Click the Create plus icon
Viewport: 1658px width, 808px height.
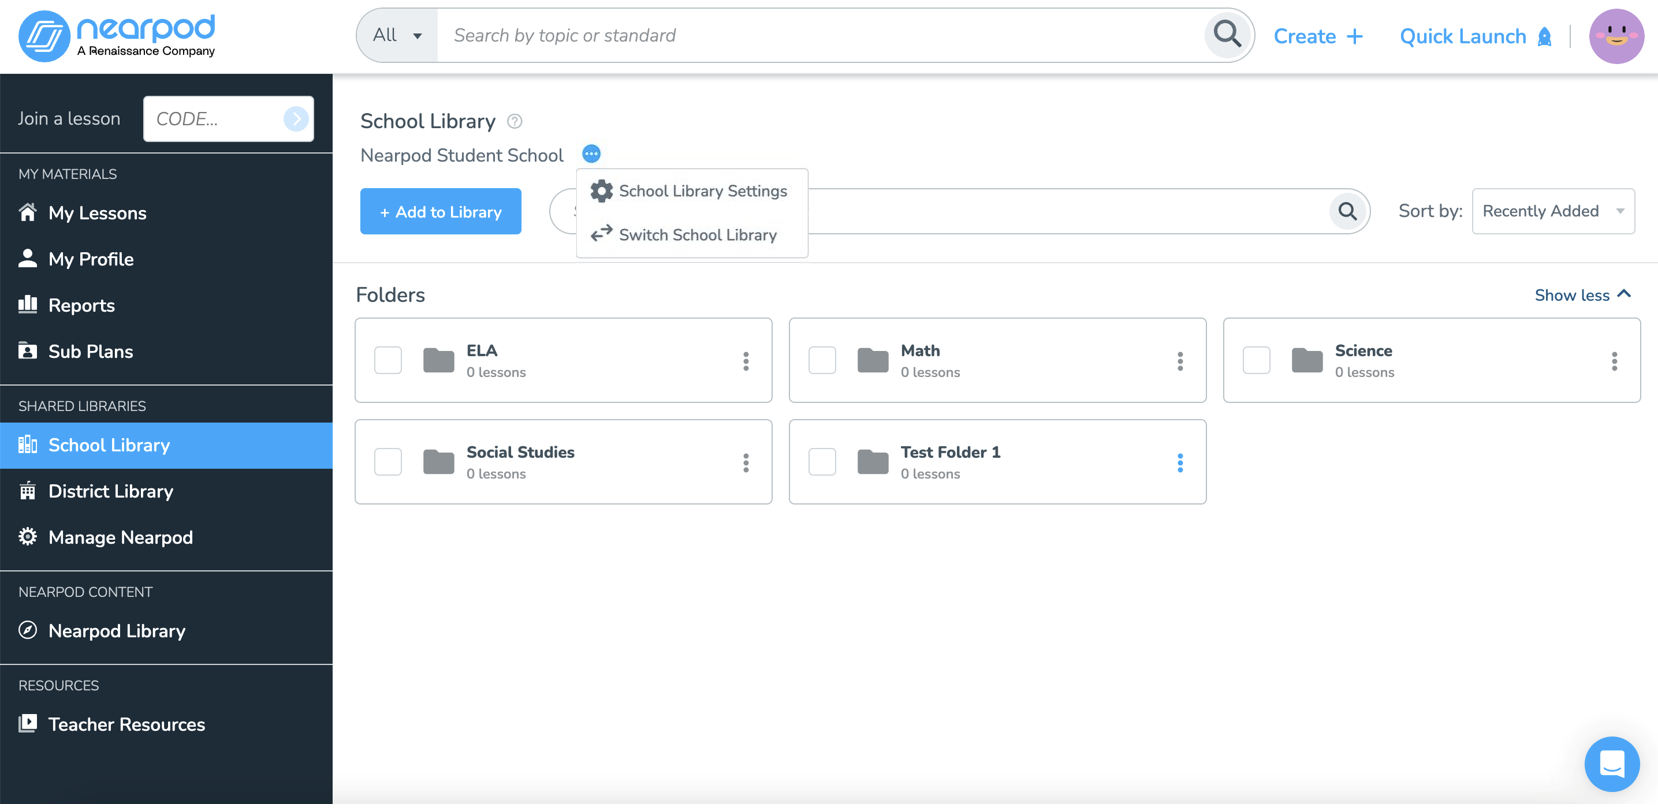coord(1355,36)
